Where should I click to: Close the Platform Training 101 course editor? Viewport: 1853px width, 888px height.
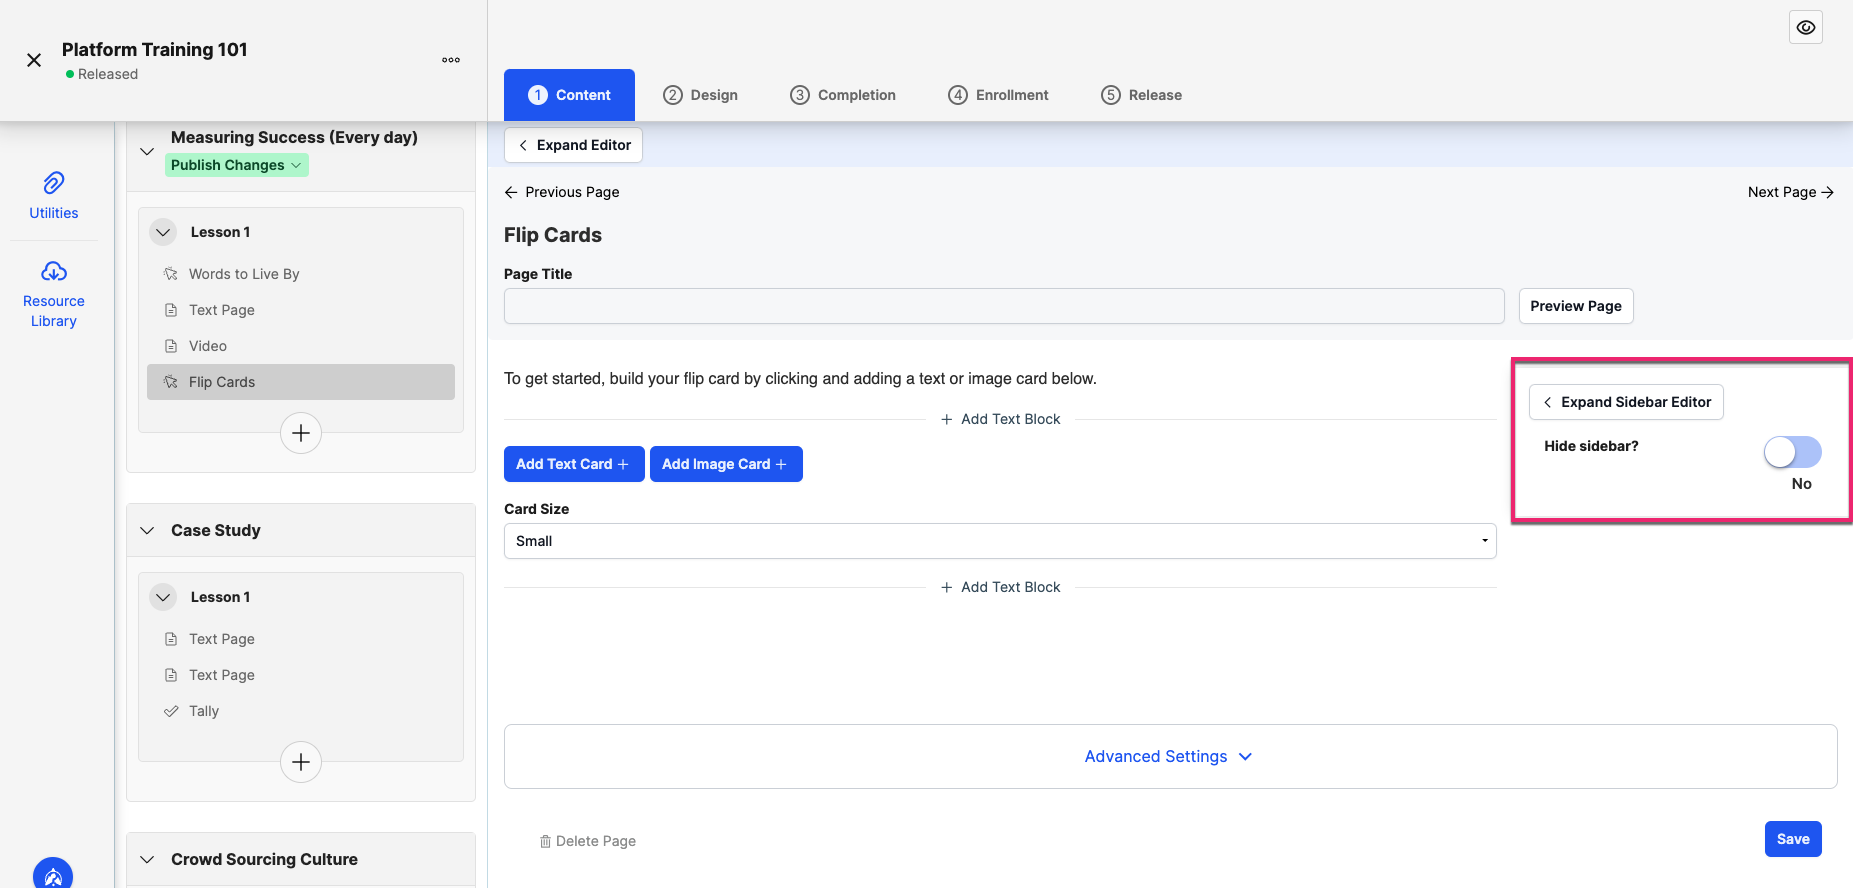coord(34,60)
